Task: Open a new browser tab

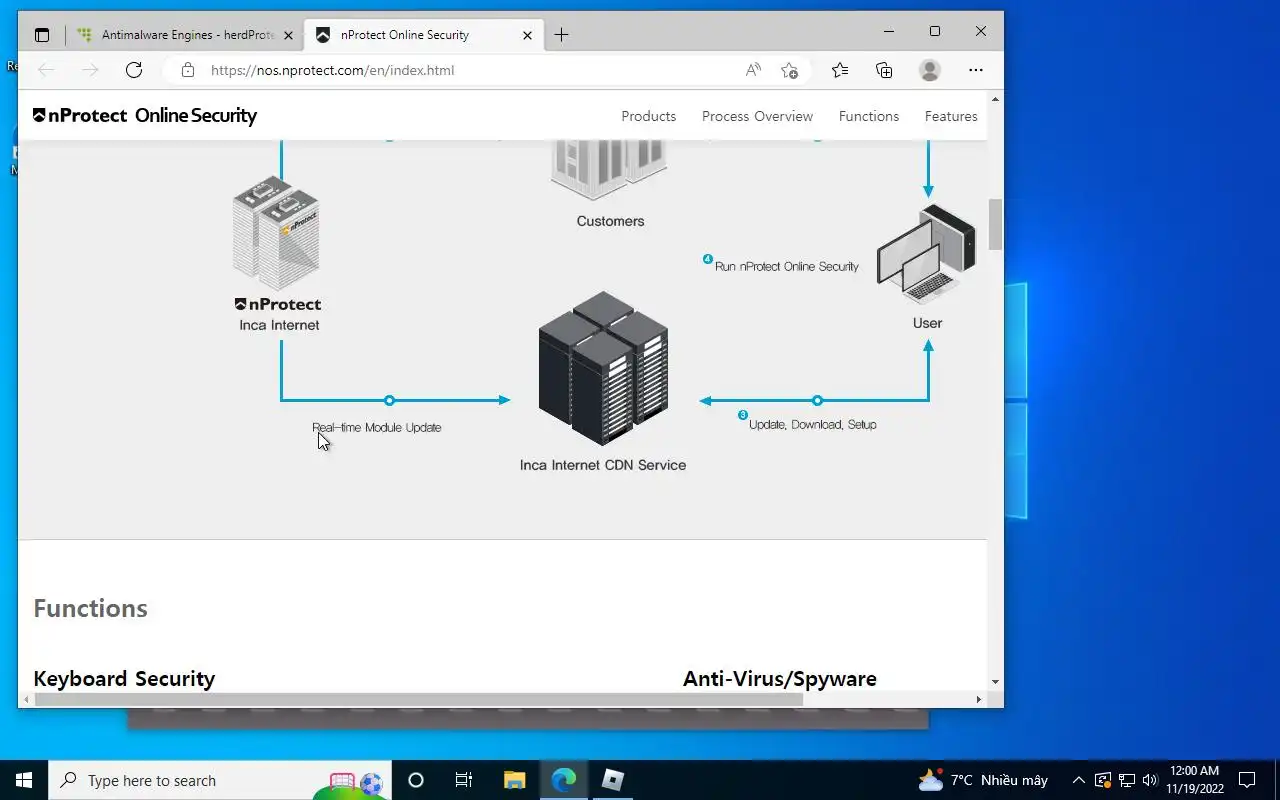Action: pyautogui.click(x=561, y=35)
